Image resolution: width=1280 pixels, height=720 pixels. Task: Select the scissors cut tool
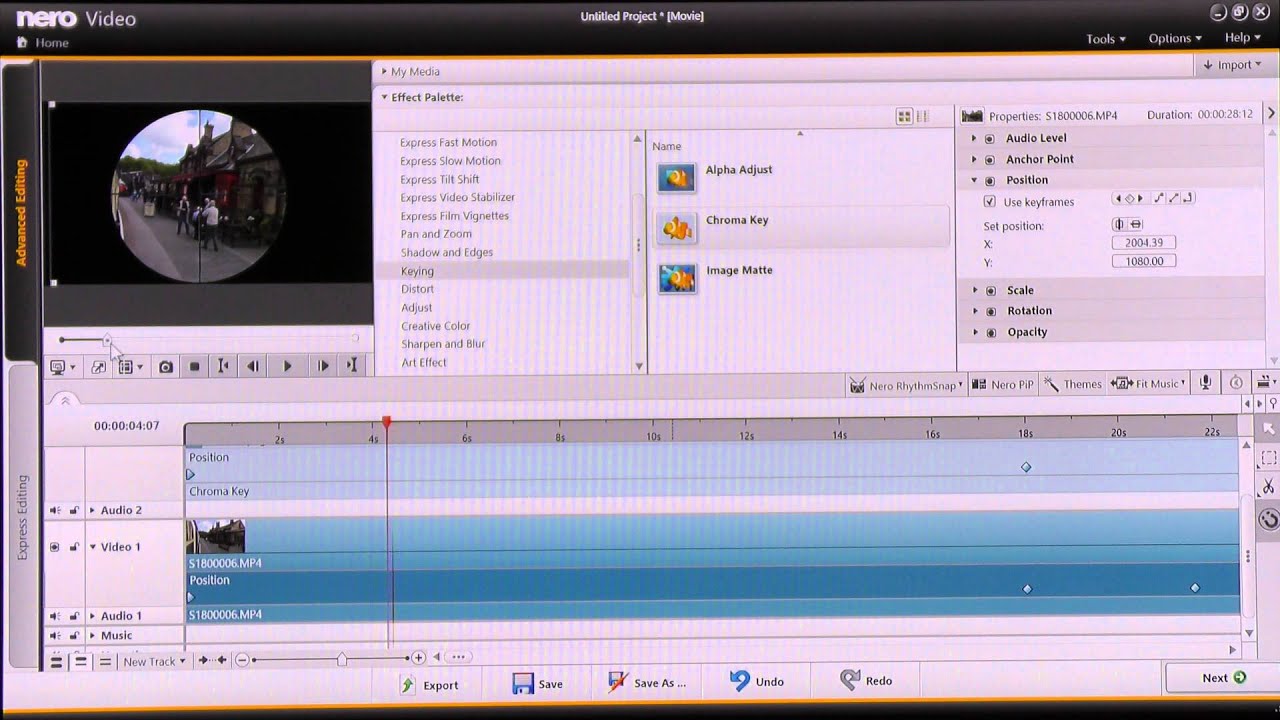tap(1268, 487)
